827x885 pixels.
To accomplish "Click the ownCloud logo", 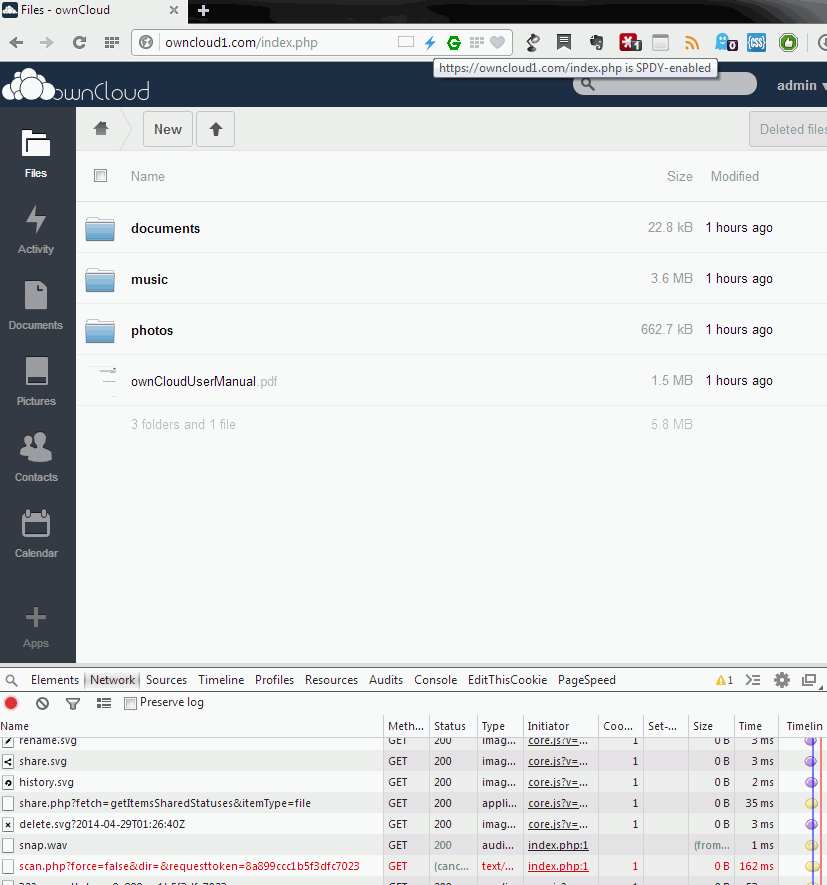I will 76,85.
